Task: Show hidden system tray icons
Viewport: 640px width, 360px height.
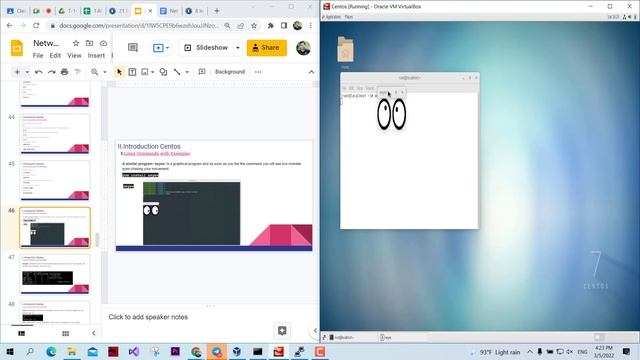Action: [x=530, y=351]
